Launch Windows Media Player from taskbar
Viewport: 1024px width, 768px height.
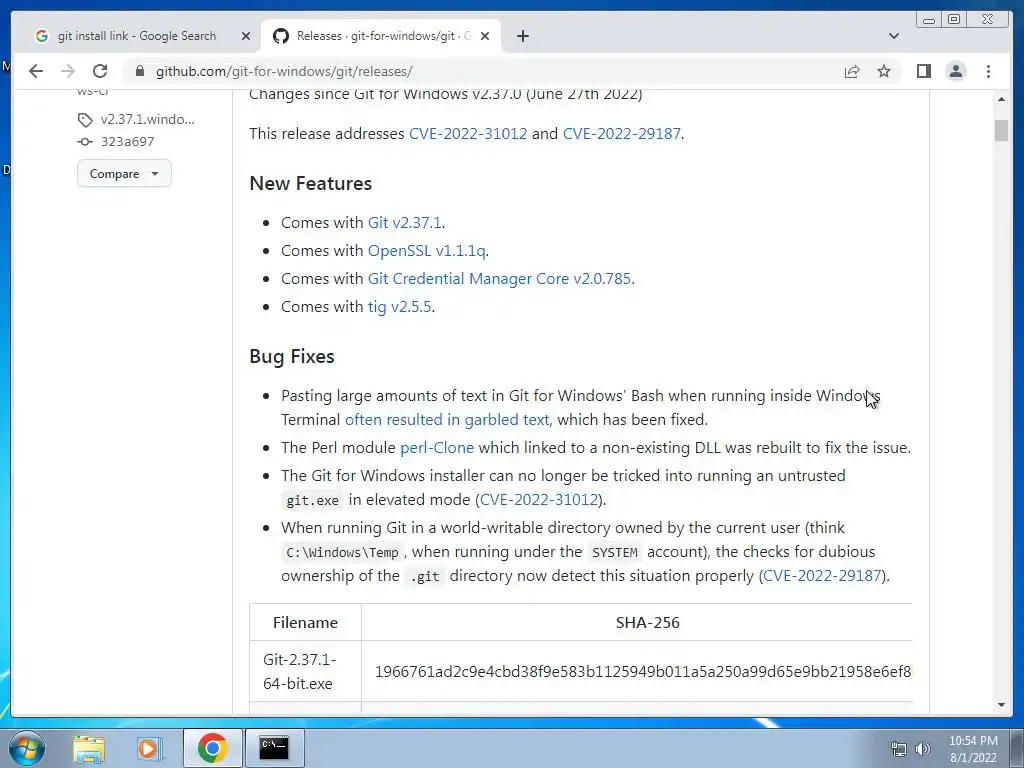tap(149, 748)
